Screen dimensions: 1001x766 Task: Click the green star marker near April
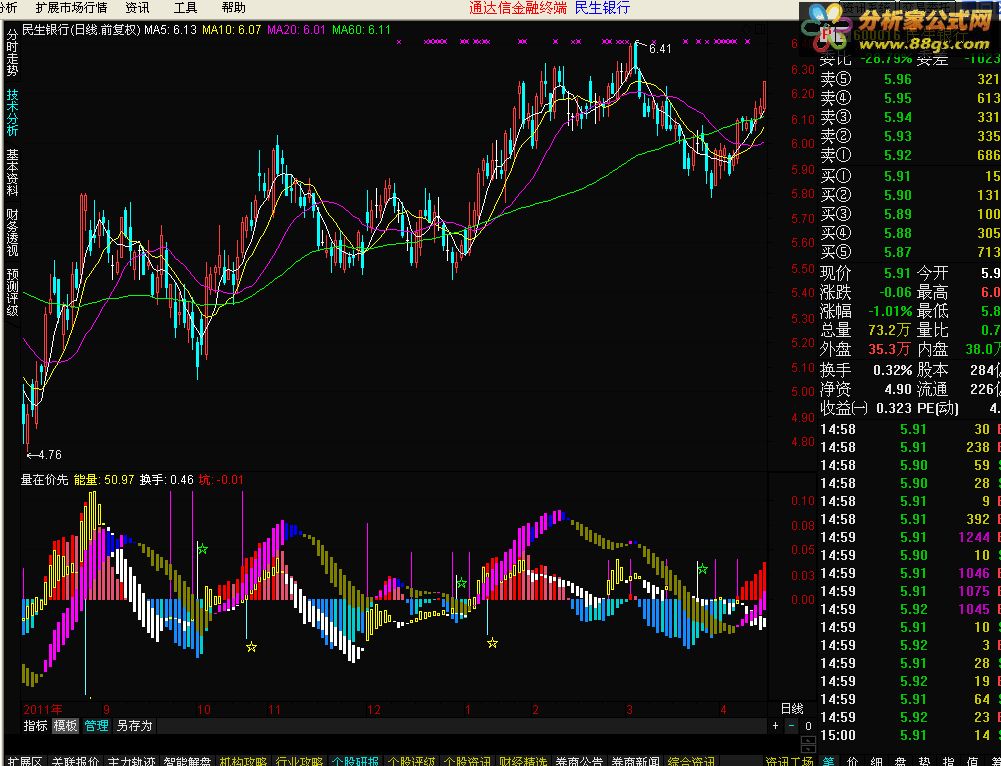pos(702,569)
